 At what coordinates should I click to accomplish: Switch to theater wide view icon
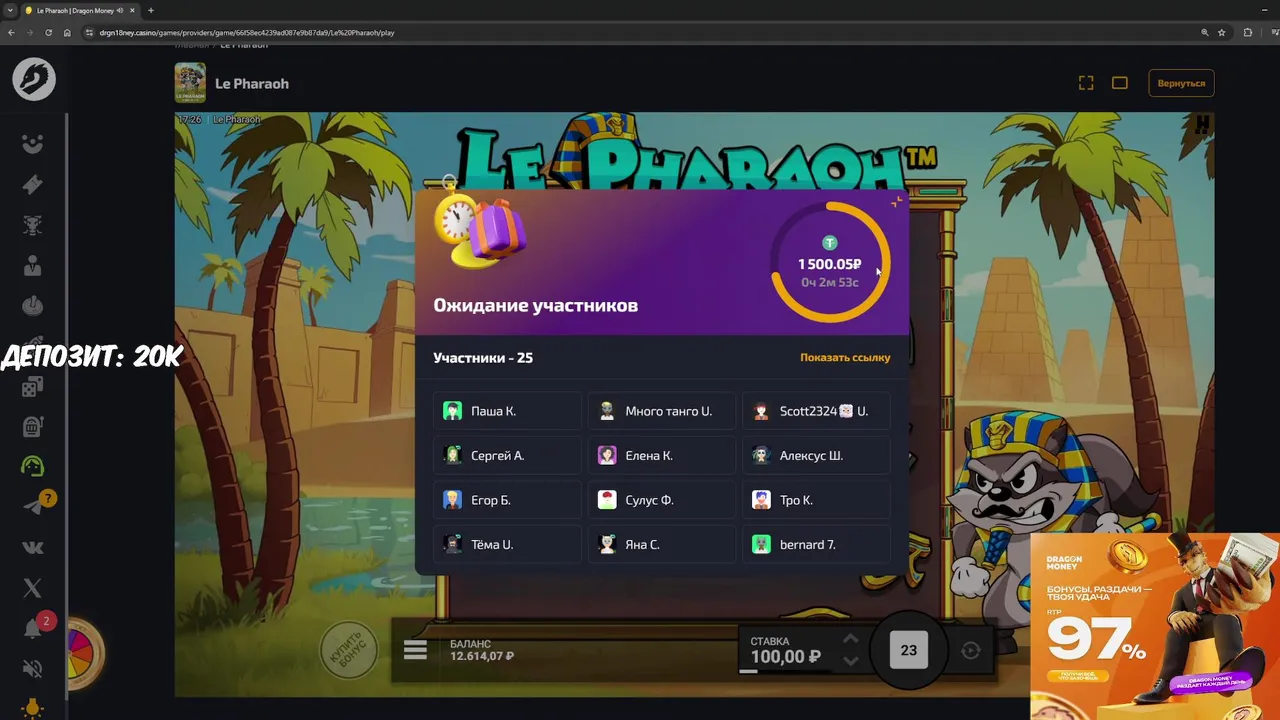coord(1120,83)
